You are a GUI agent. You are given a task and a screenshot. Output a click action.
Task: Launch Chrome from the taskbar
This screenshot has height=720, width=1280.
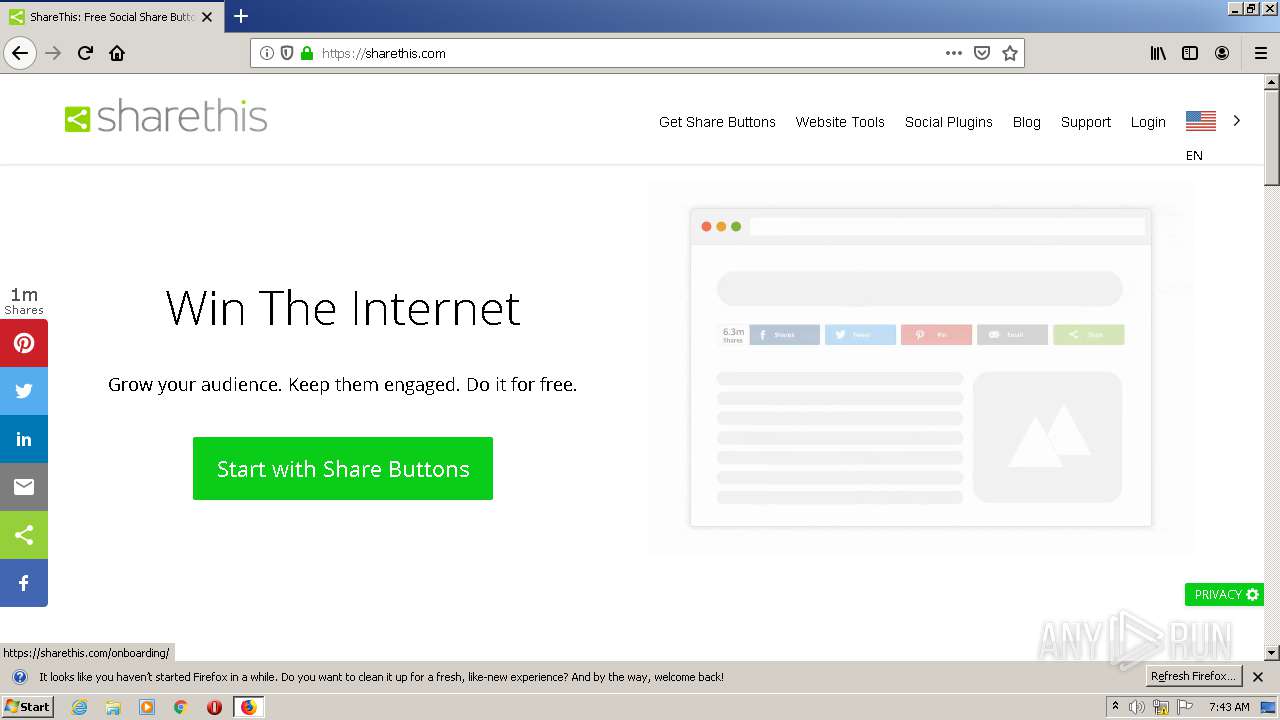(x=181, y=707)
